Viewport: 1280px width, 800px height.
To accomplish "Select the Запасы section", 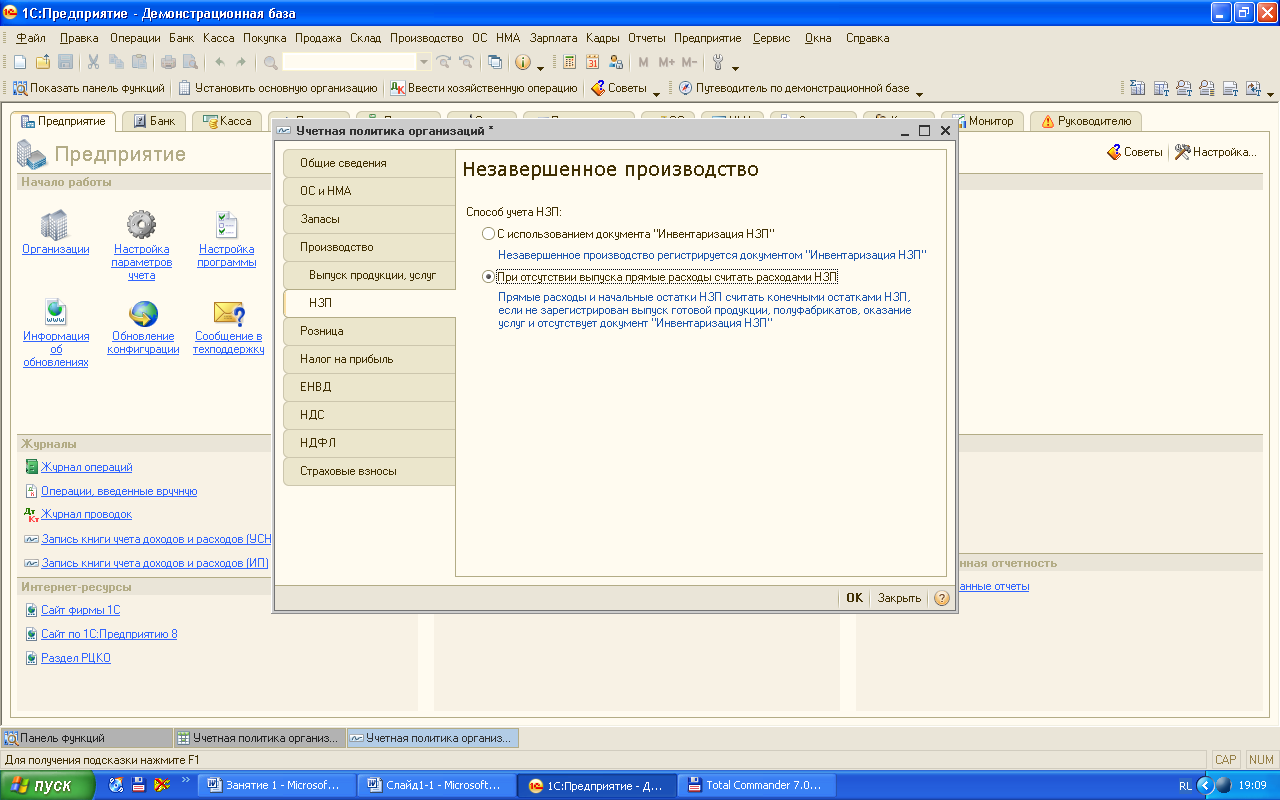I will click(369, 219).
